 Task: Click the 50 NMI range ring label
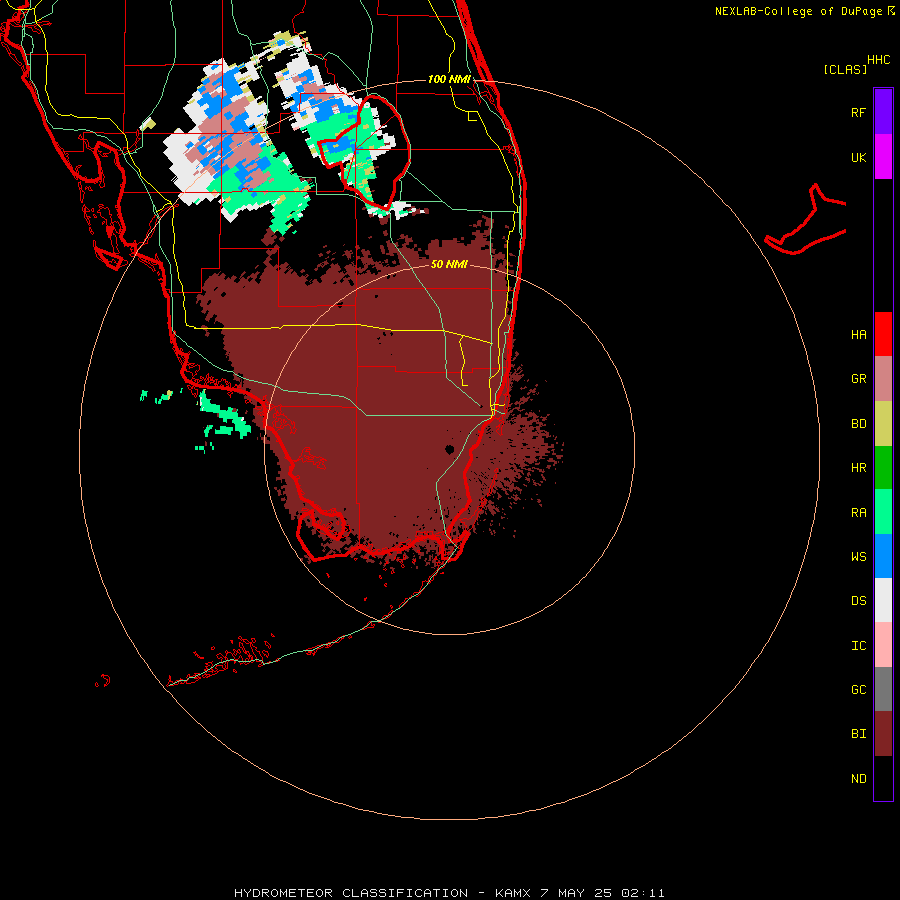449,264
